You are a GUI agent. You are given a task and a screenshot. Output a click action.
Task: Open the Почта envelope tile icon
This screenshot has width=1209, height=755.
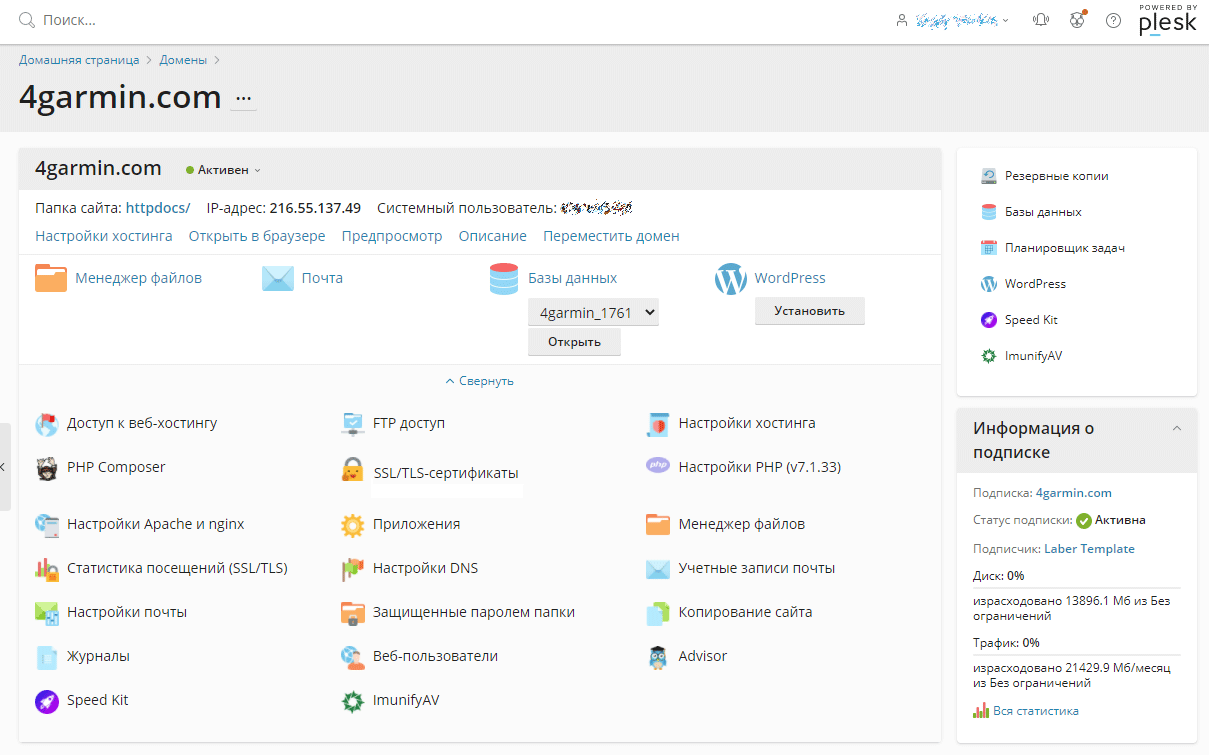click(278, 278)
